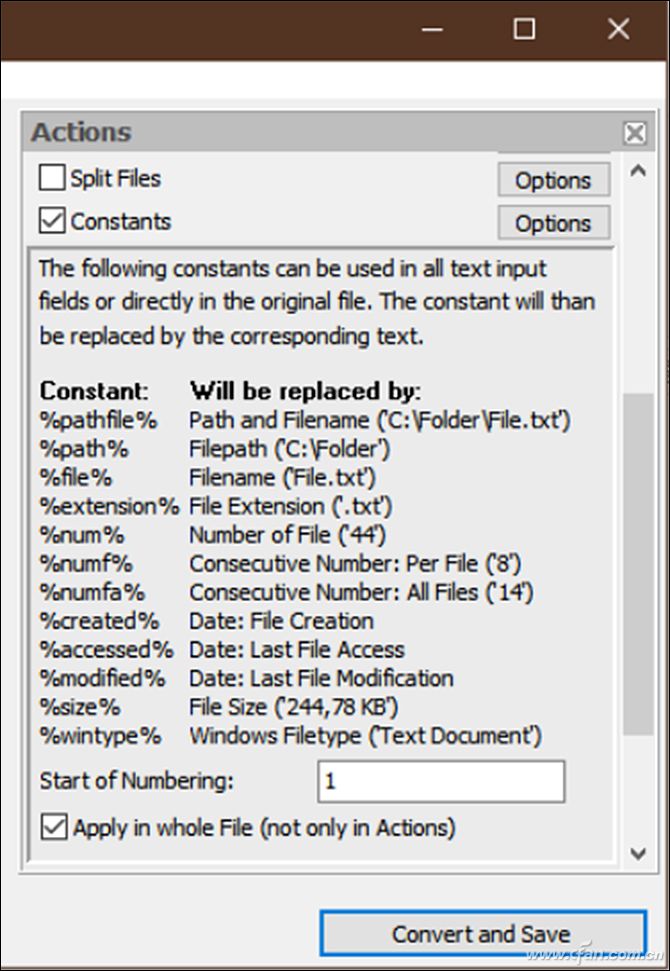Uncheck the Constants checkbox
The width and height of the screenshot is (670, 971).
click(x=51, y=221)
